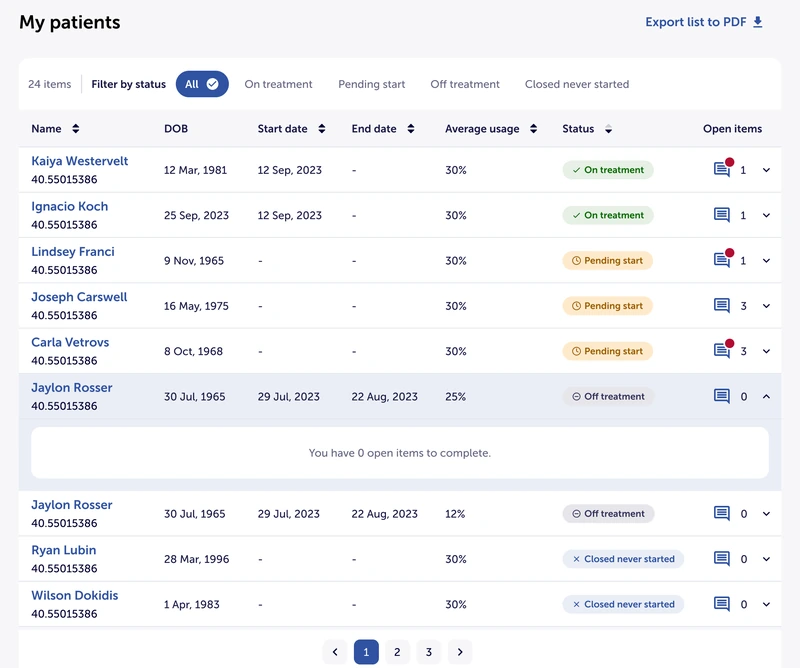Expand Lindsey Franci row

pos(766,261)
